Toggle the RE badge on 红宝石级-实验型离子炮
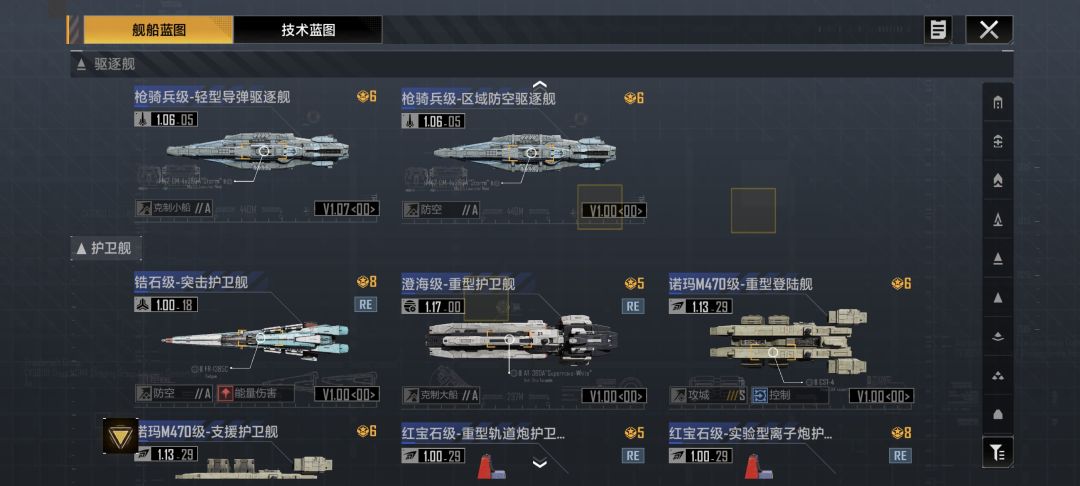1080x486 pixels. (x=900, y=455)
